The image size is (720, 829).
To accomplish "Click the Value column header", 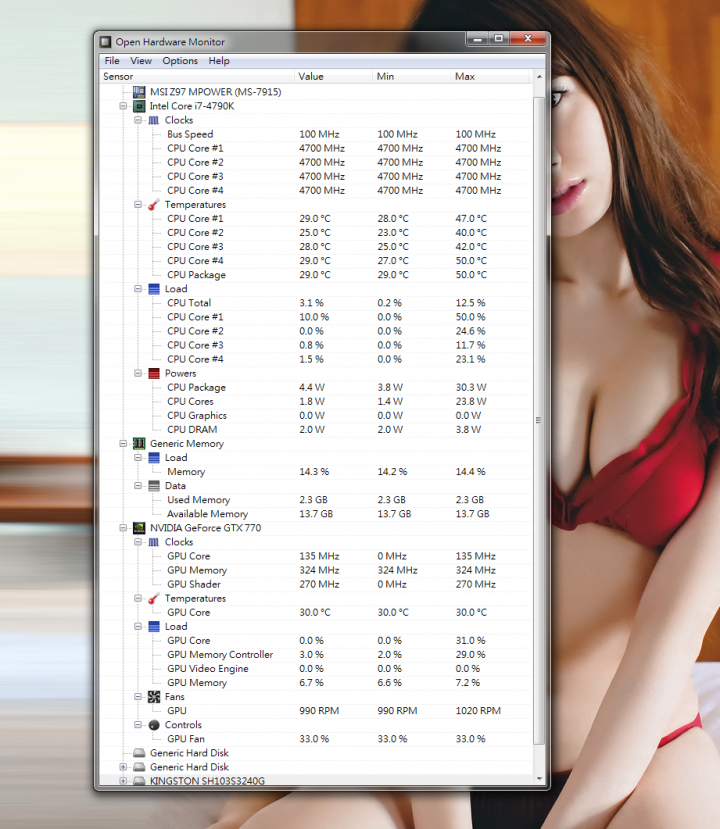I will (333, 77).
